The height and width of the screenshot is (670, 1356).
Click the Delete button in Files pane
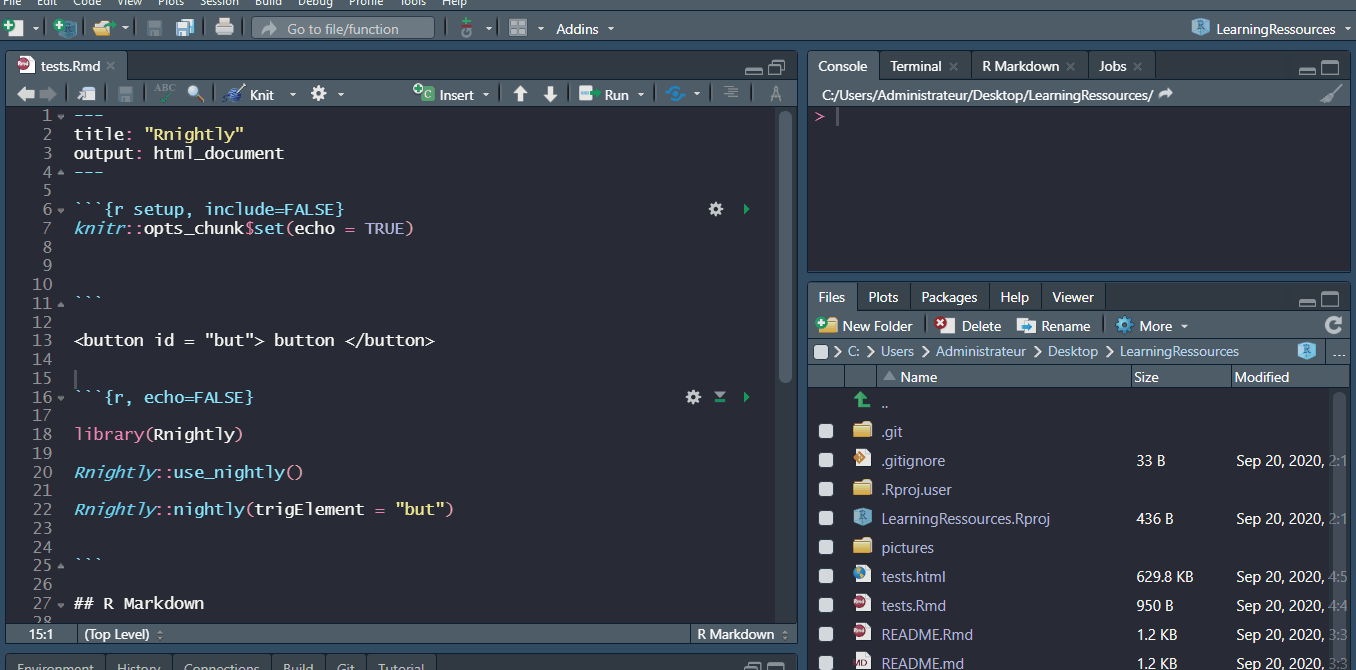[x=968, y=326]
